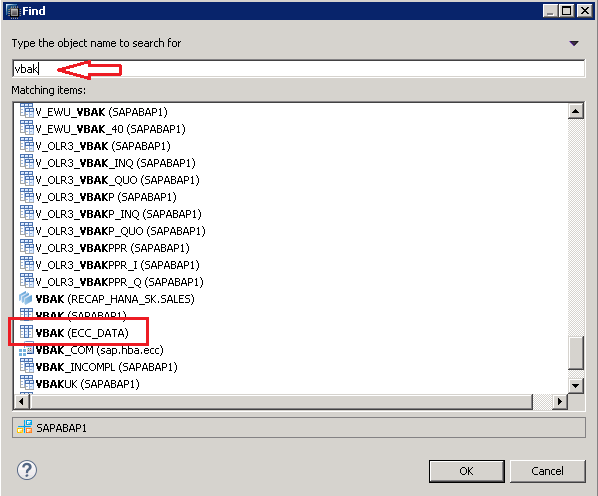Maximize the Find dialog window
This screenshot has height=496, width=598.
[x=566, y=11]
